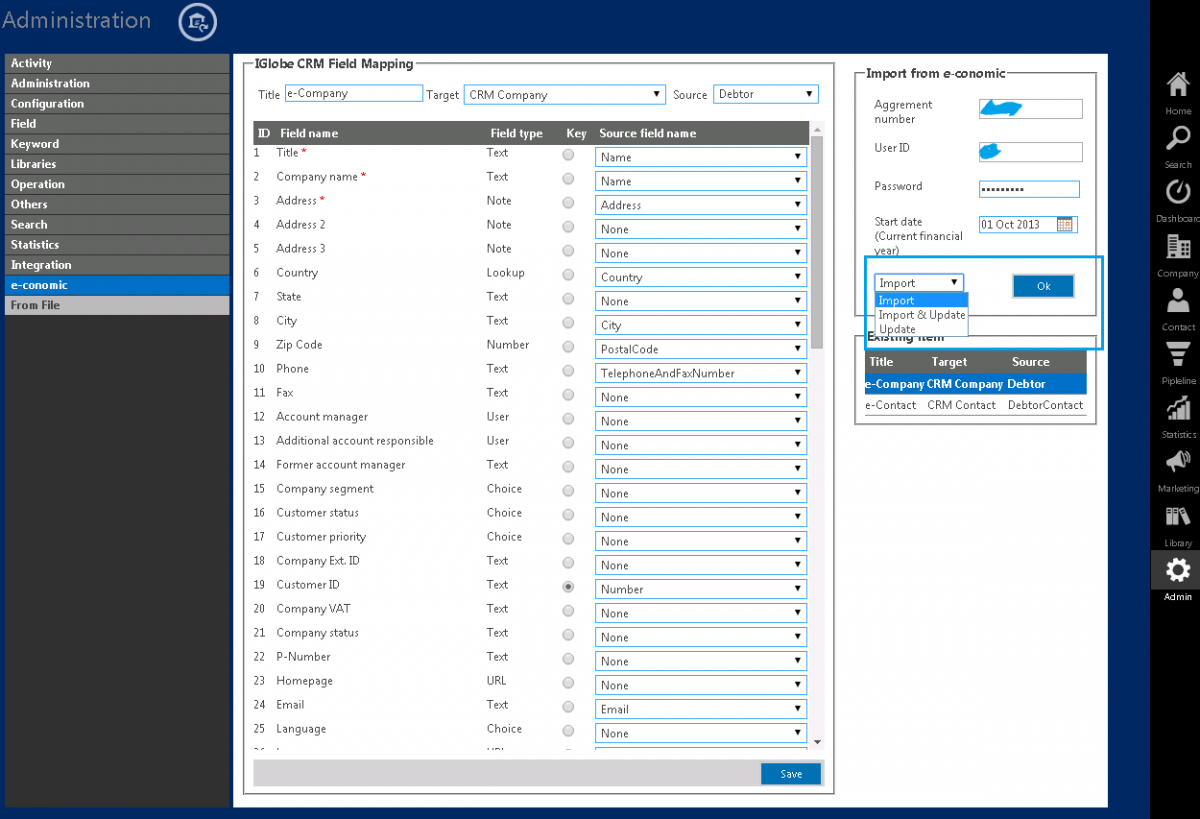
Task: Click the User ID input field
Action: click(x=1031, y=152)
